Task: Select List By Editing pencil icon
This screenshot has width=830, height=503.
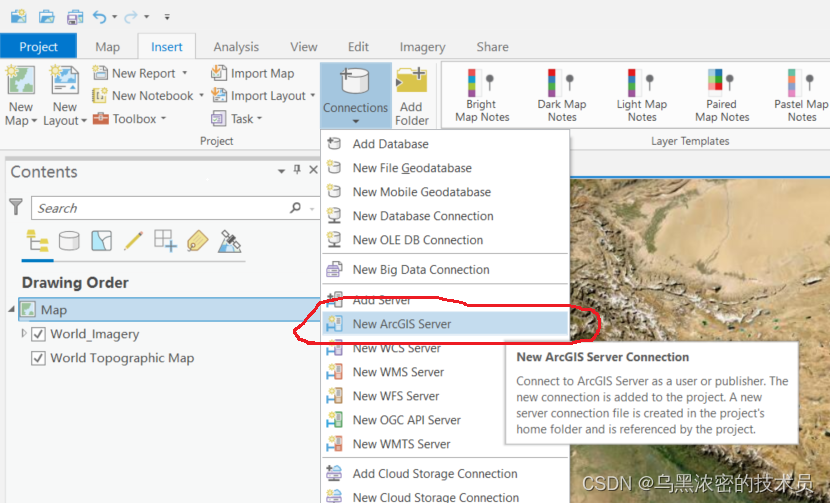Action: pyautogui.click(x=133, y=241)
